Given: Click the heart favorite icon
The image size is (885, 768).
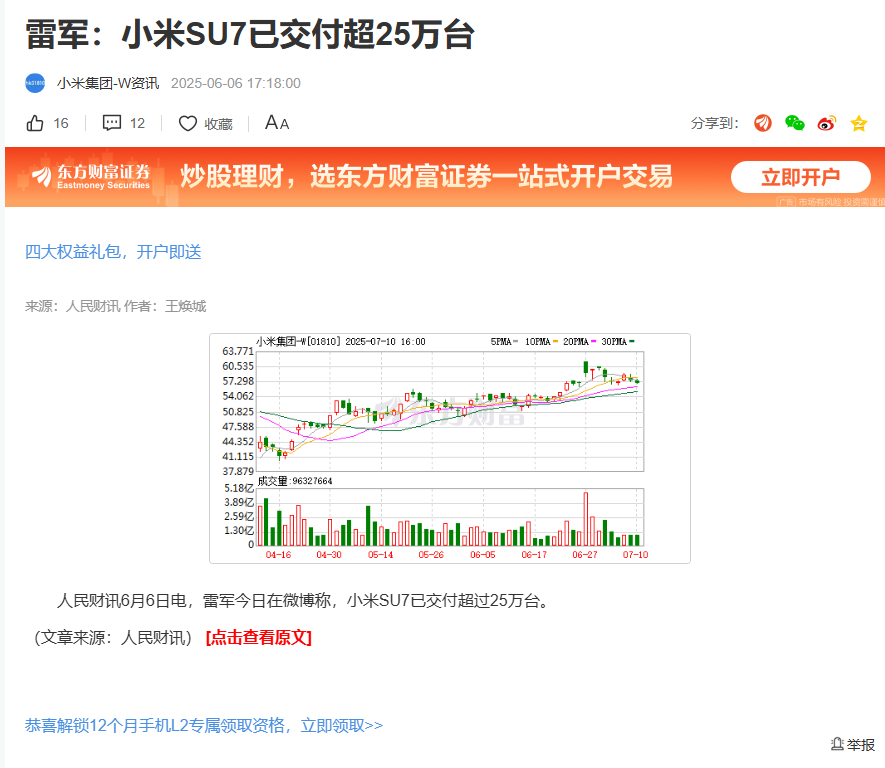Looking at the screenshot, I should [187, 123].
